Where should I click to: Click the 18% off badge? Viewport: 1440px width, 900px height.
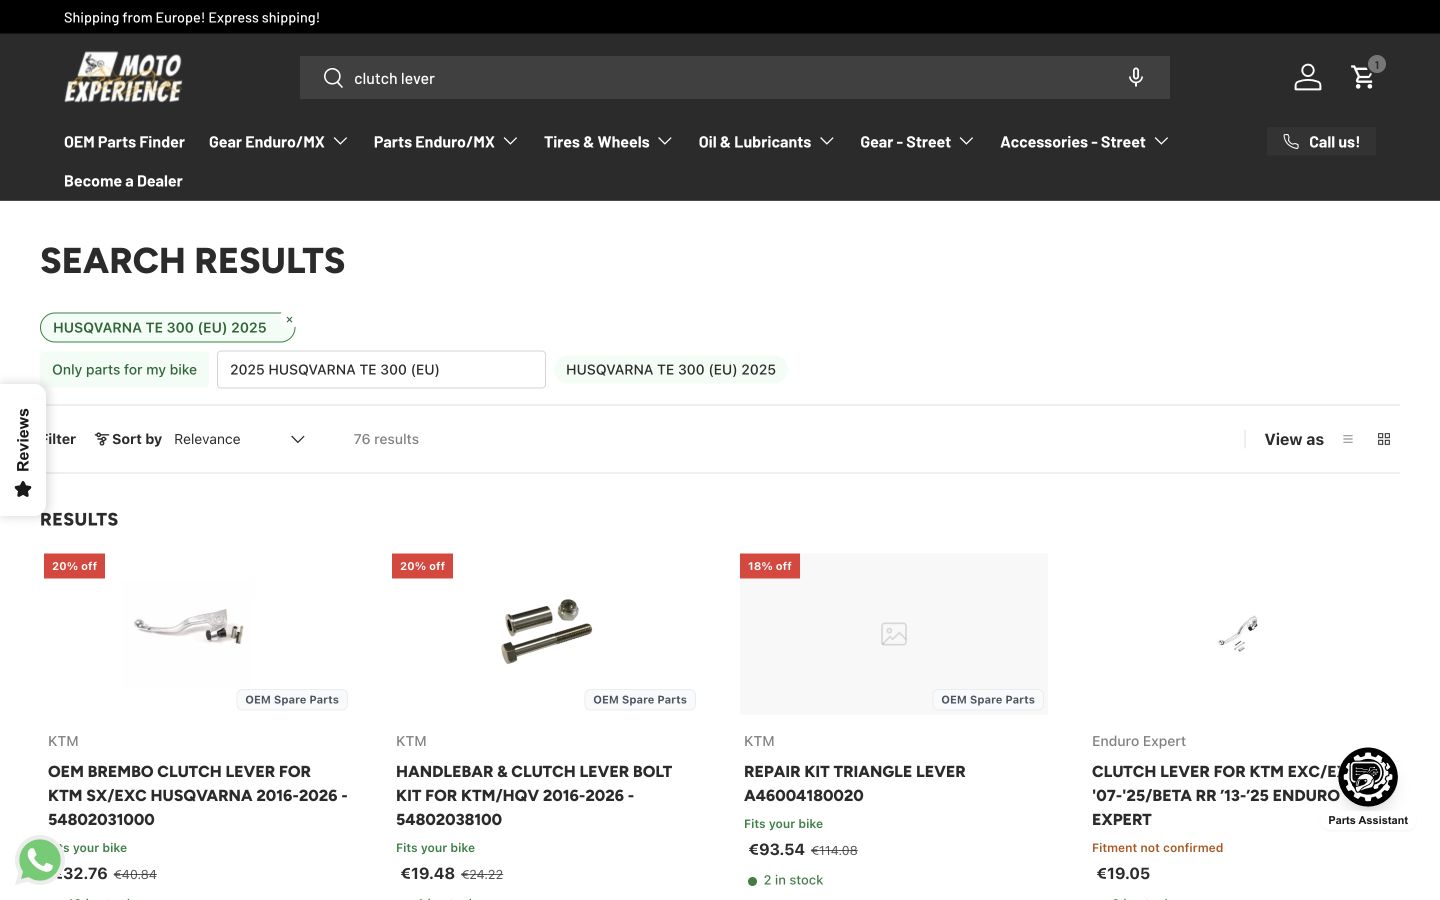pos(770,566)
